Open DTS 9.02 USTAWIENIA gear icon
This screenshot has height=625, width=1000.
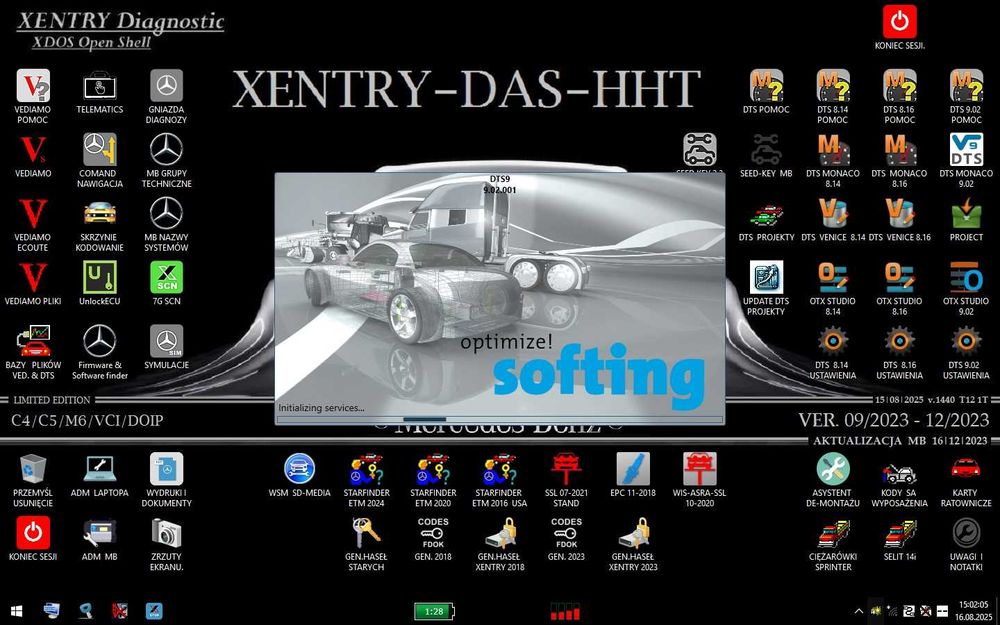(966, 341)
